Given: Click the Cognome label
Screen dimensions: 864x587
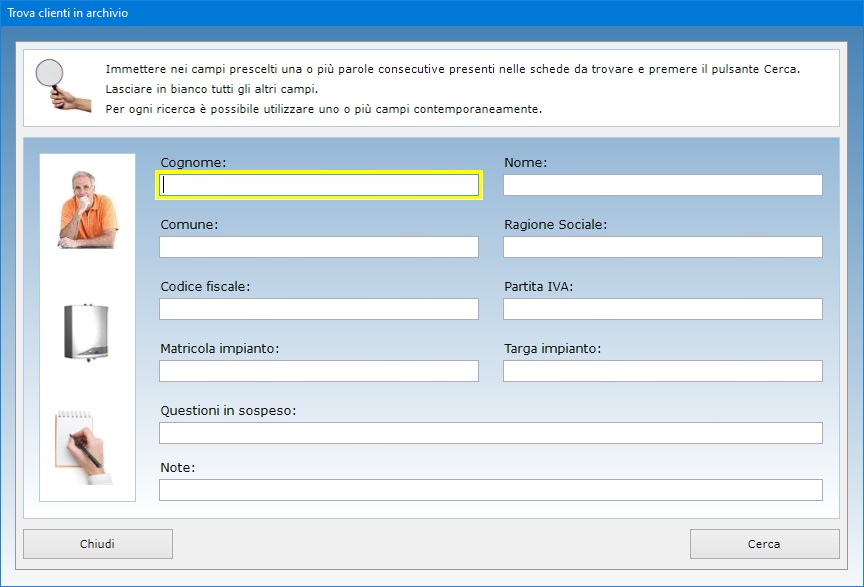Looking at the screenshot, I should pyautogui.click(x=193, y=163).
